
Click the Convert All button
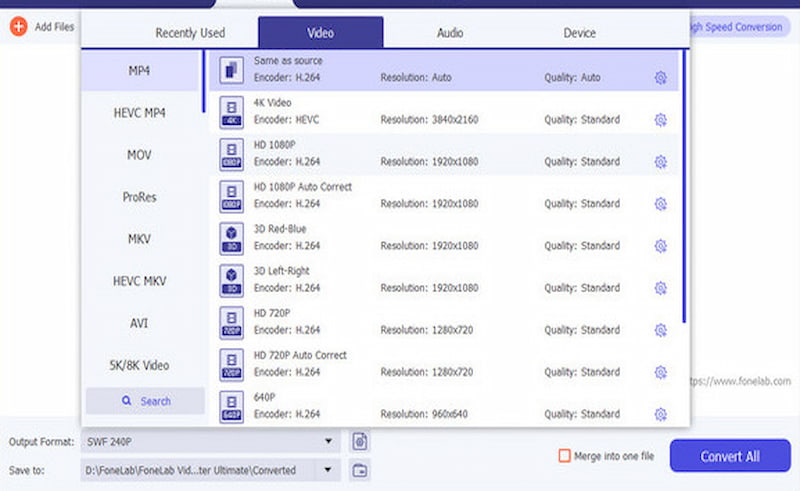click(x=730, y=456)
